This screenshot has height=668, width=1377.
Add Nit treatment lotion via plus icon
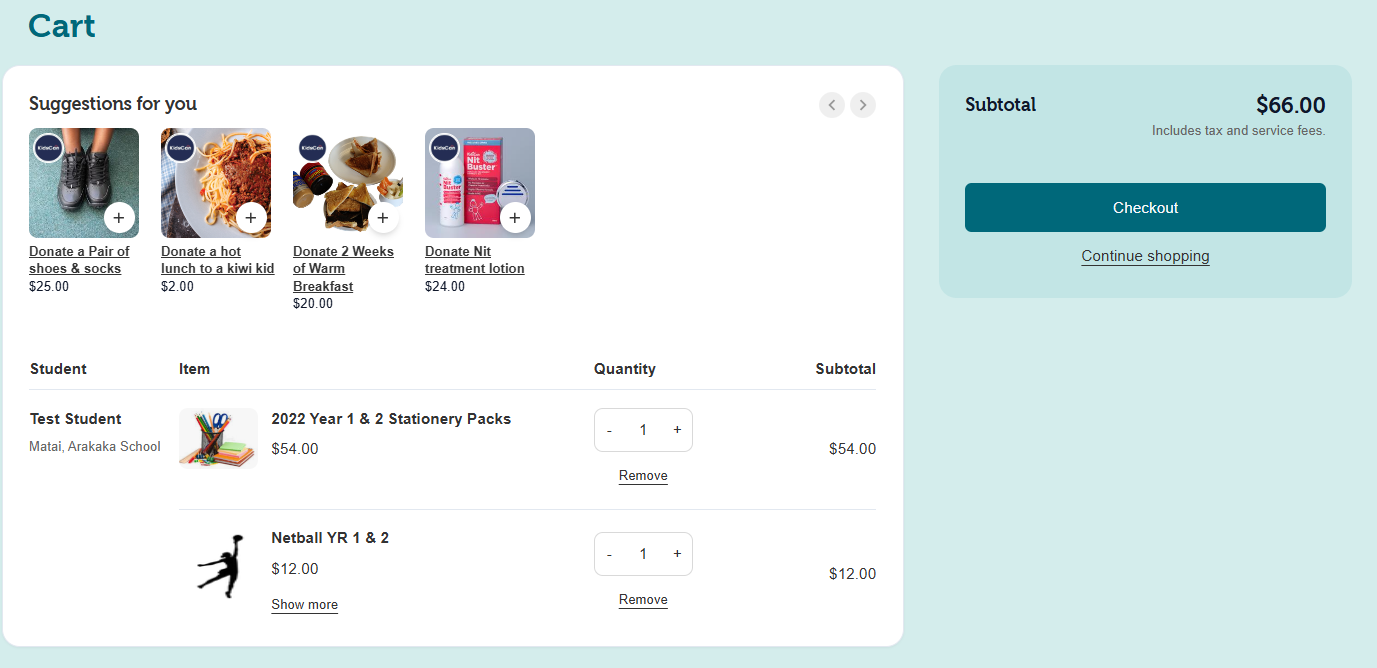pyautogui.click(x=514, y=217)
